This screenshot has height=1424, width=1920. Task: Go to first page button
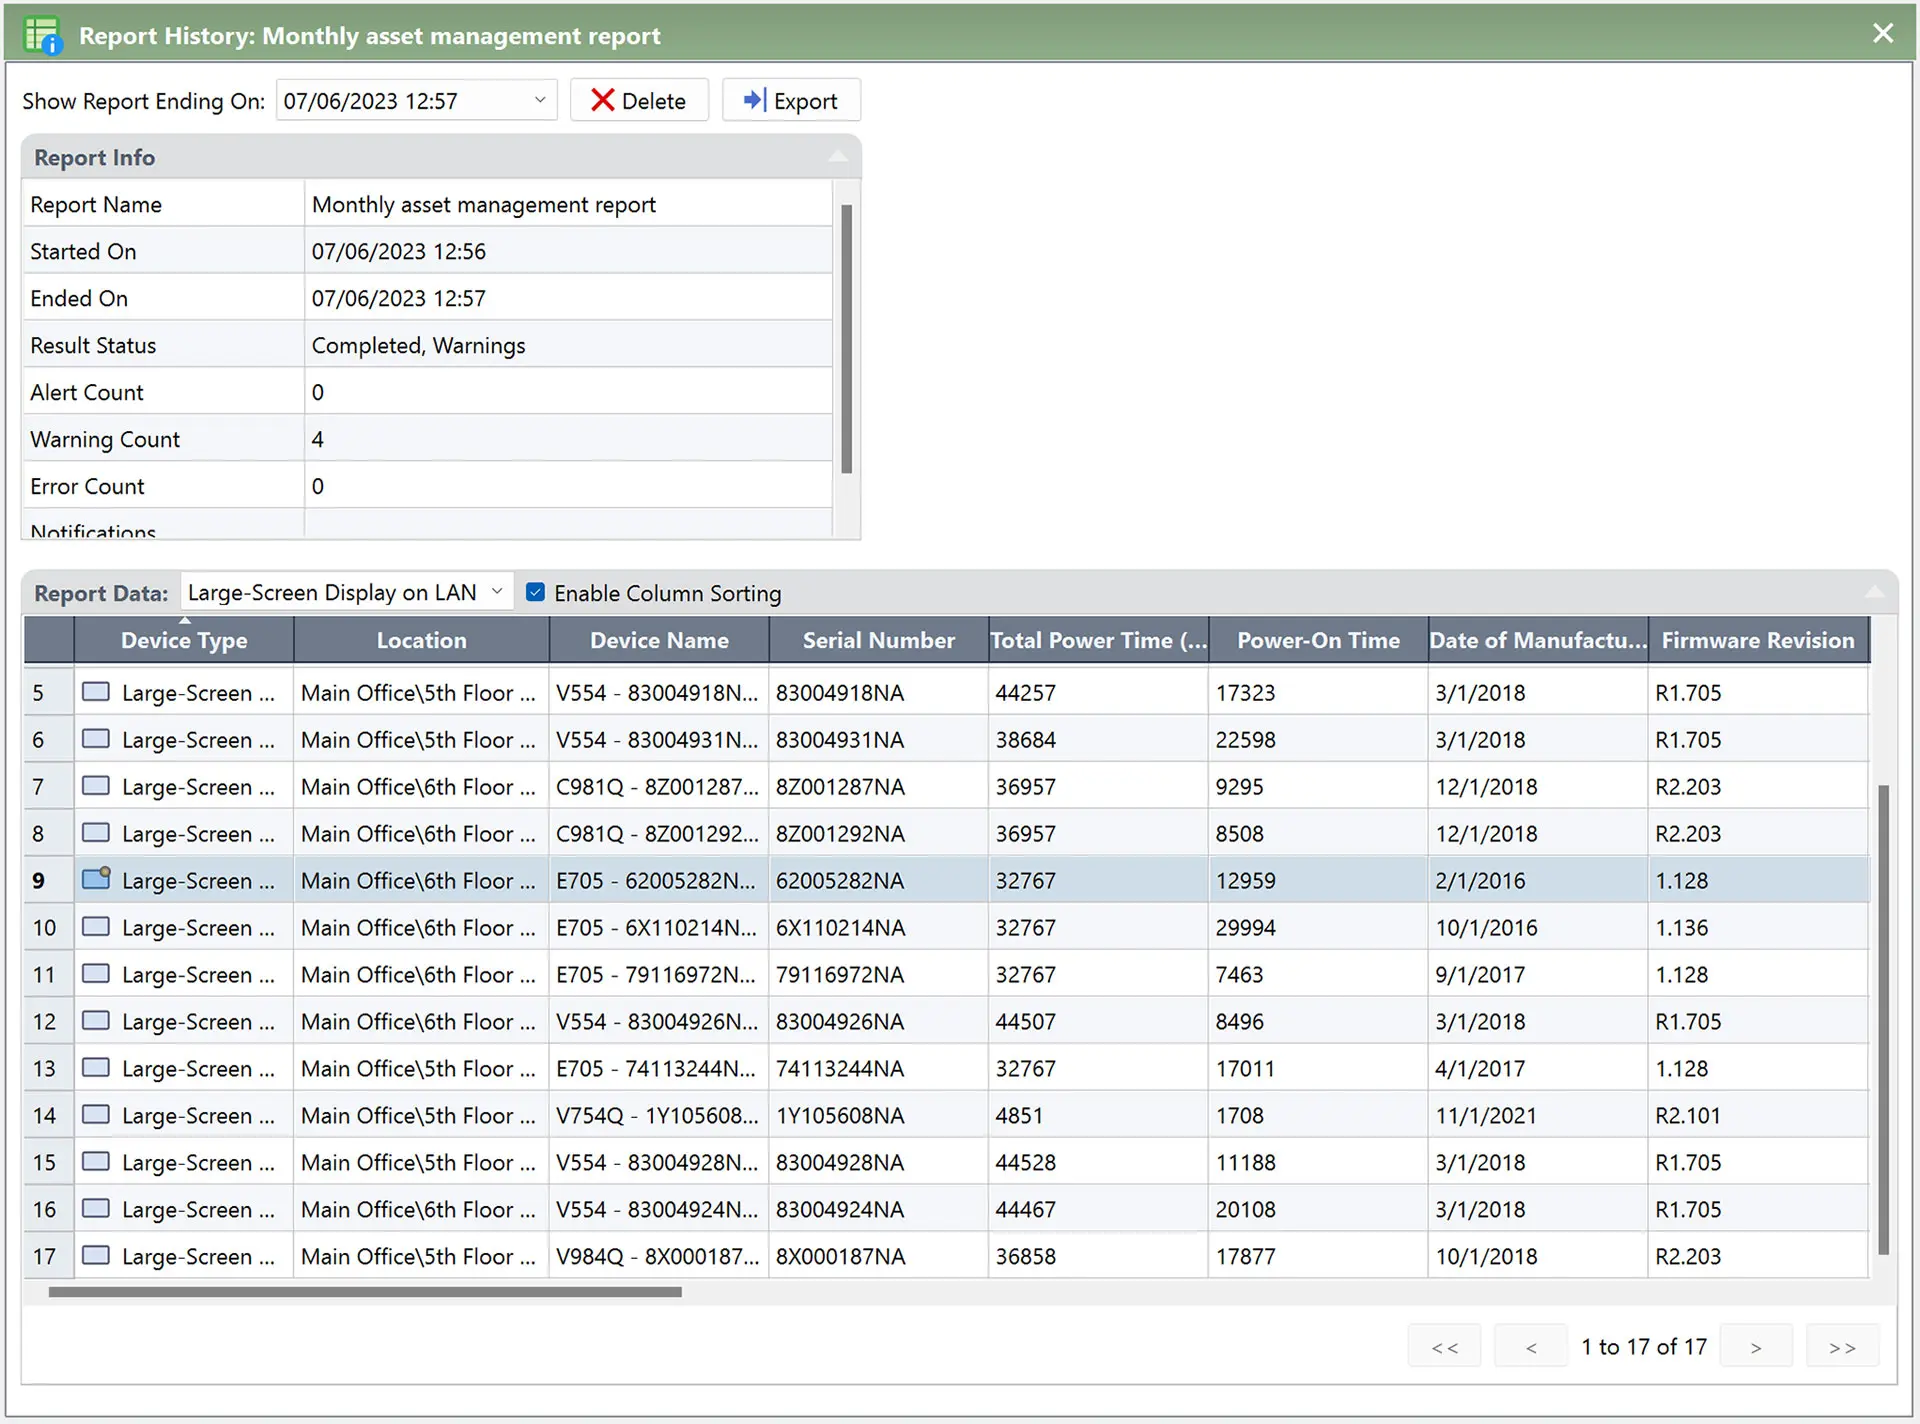pyautogui.click(x=1444, y=1347)
